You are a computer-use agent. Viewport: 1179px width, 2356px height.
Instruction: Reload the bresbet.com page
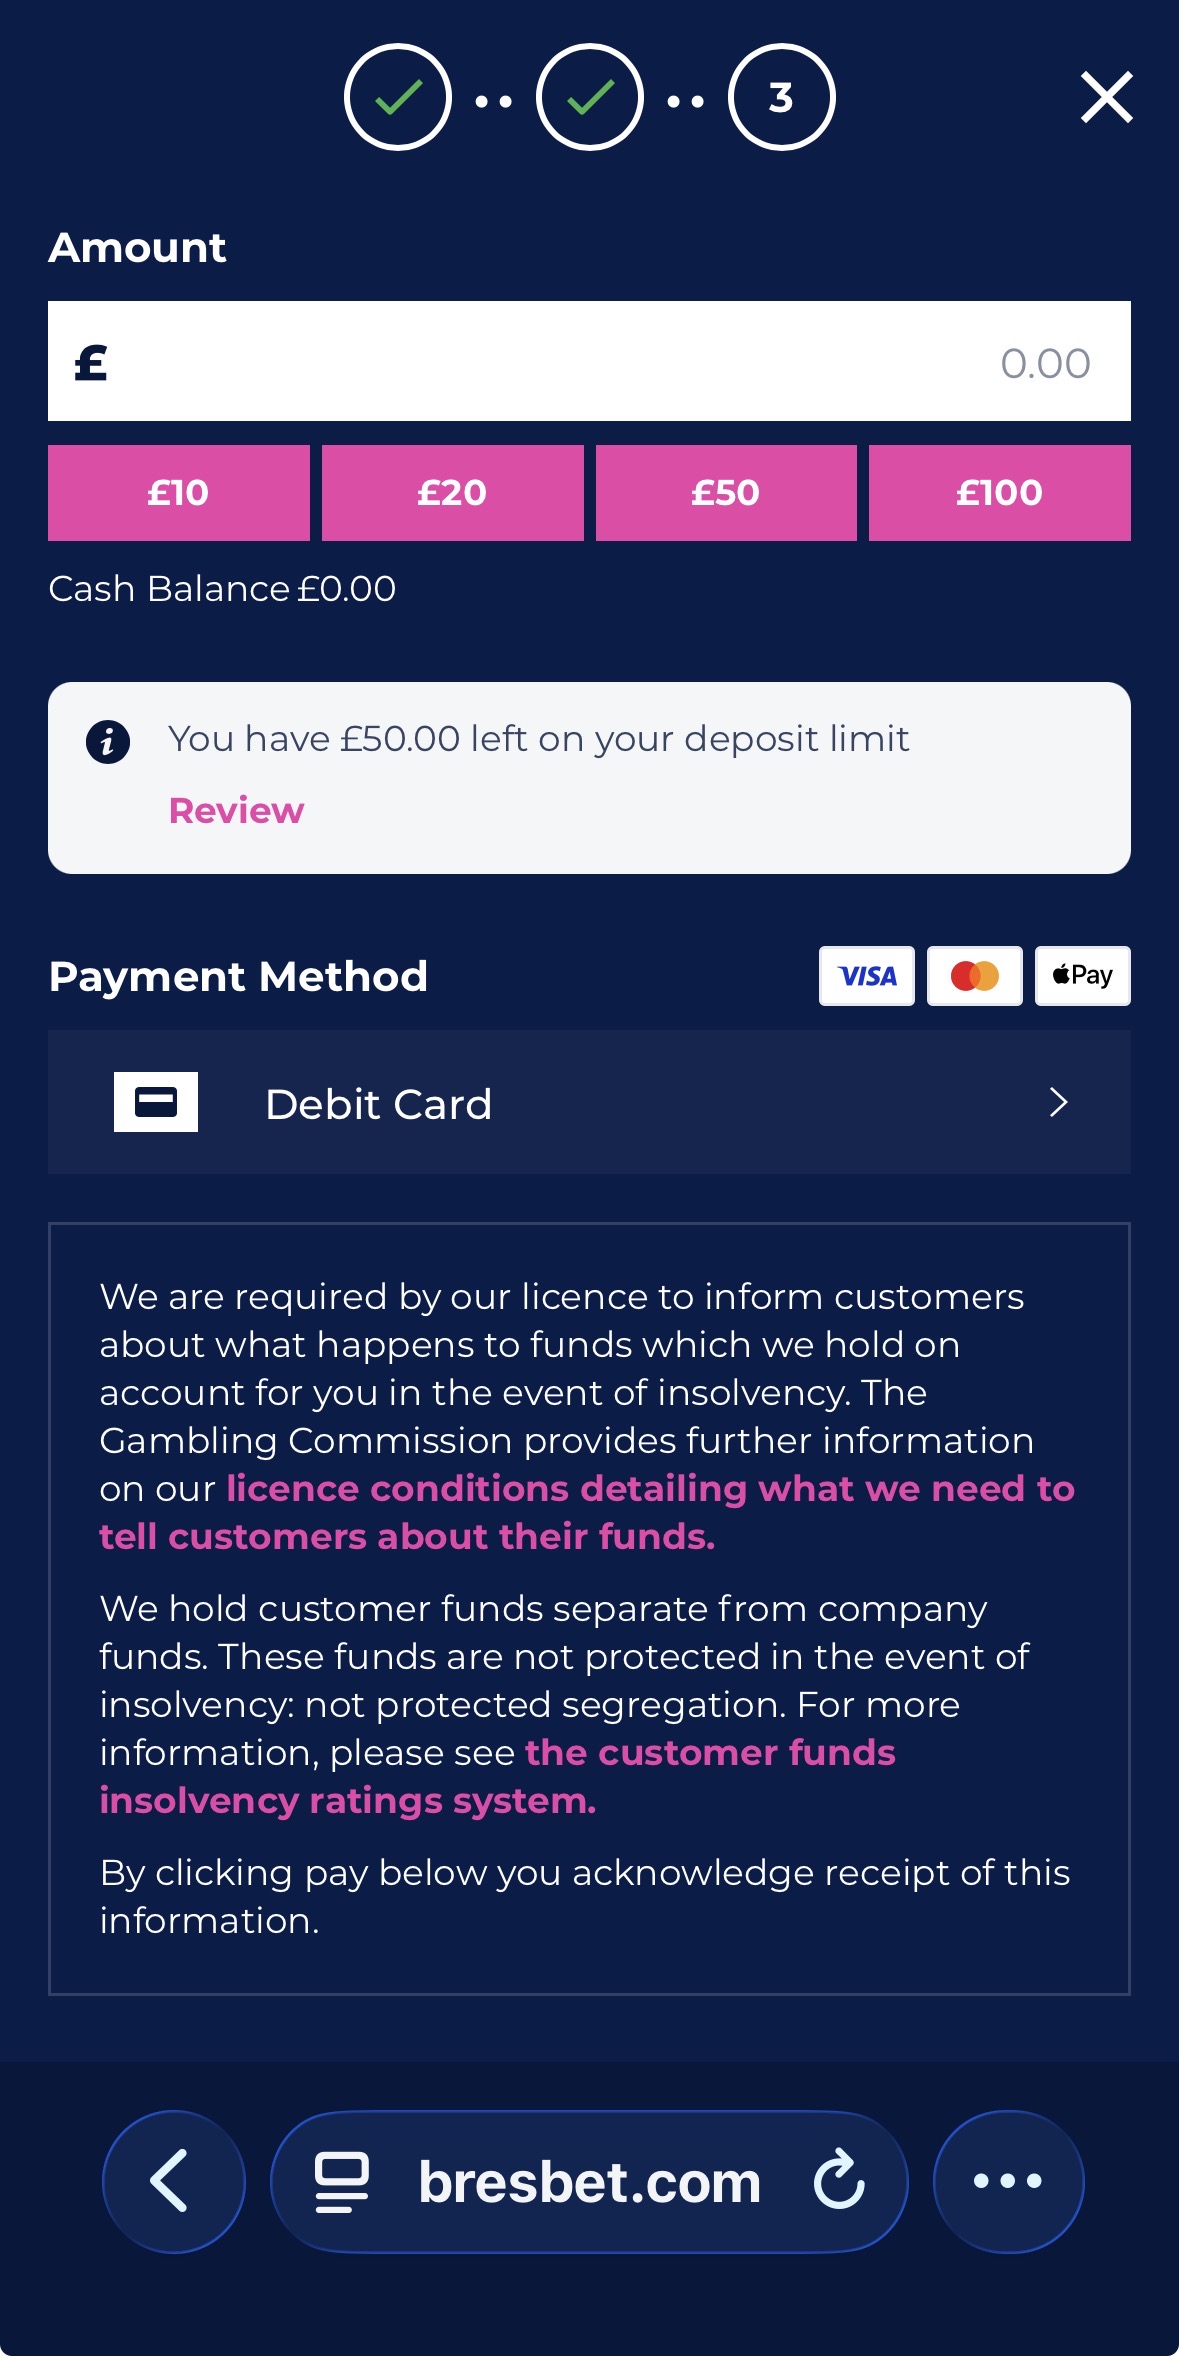coord(839,2181)
